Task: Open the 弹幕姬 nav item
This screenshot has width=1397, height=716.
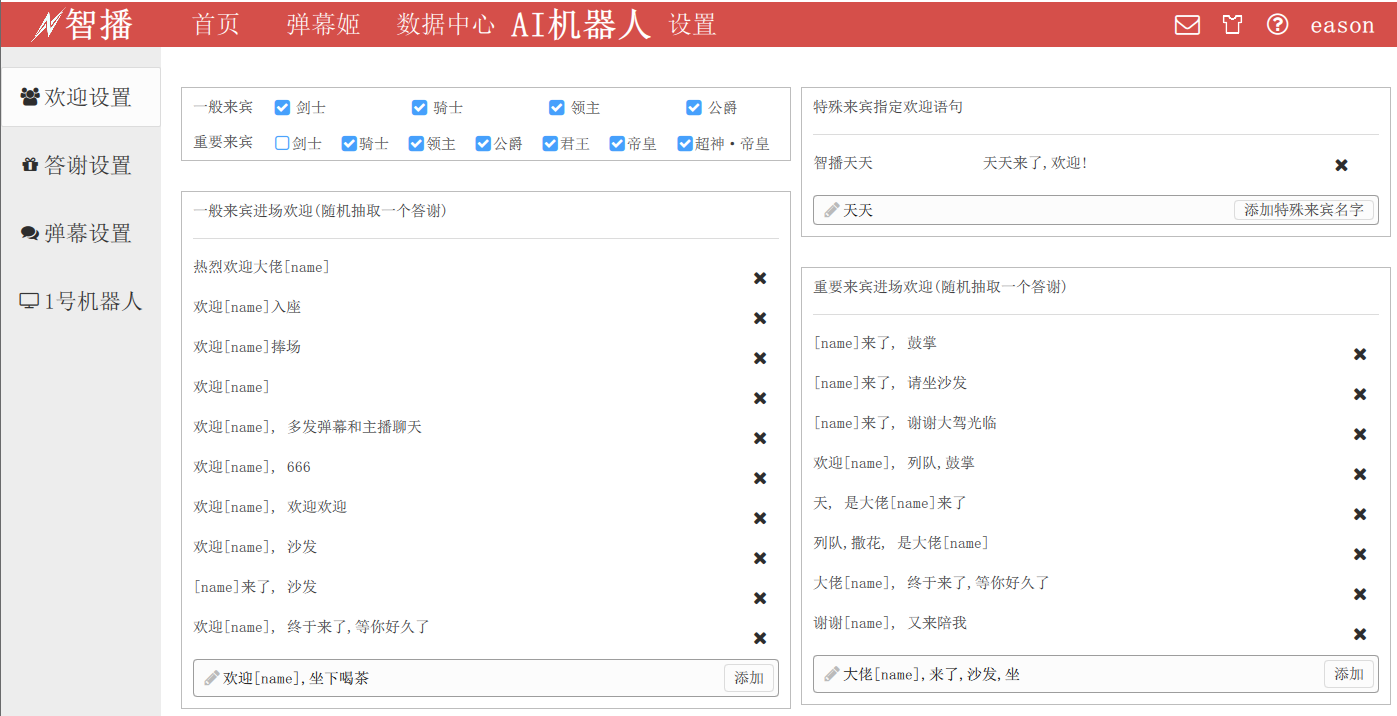Action: tap(323, 25)
